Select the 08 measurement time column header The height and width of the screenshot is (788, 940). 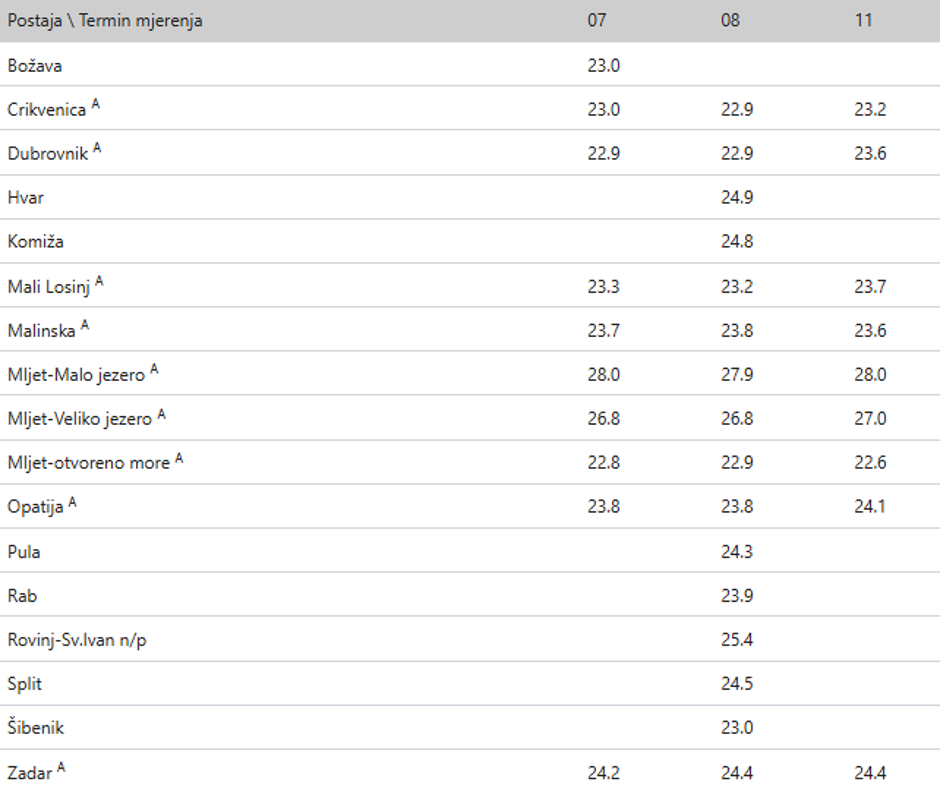[730, 20]
